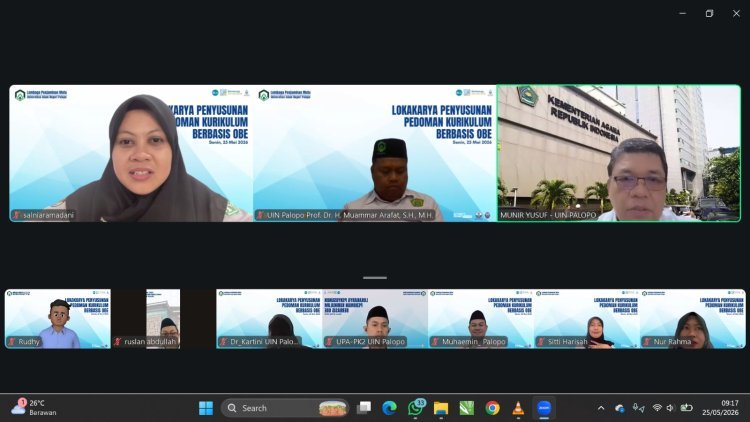Click muted mic icon on UPA-PK2 UIN Palopo tile
This screenshot has width=750, height=422.
click(329, 342)
